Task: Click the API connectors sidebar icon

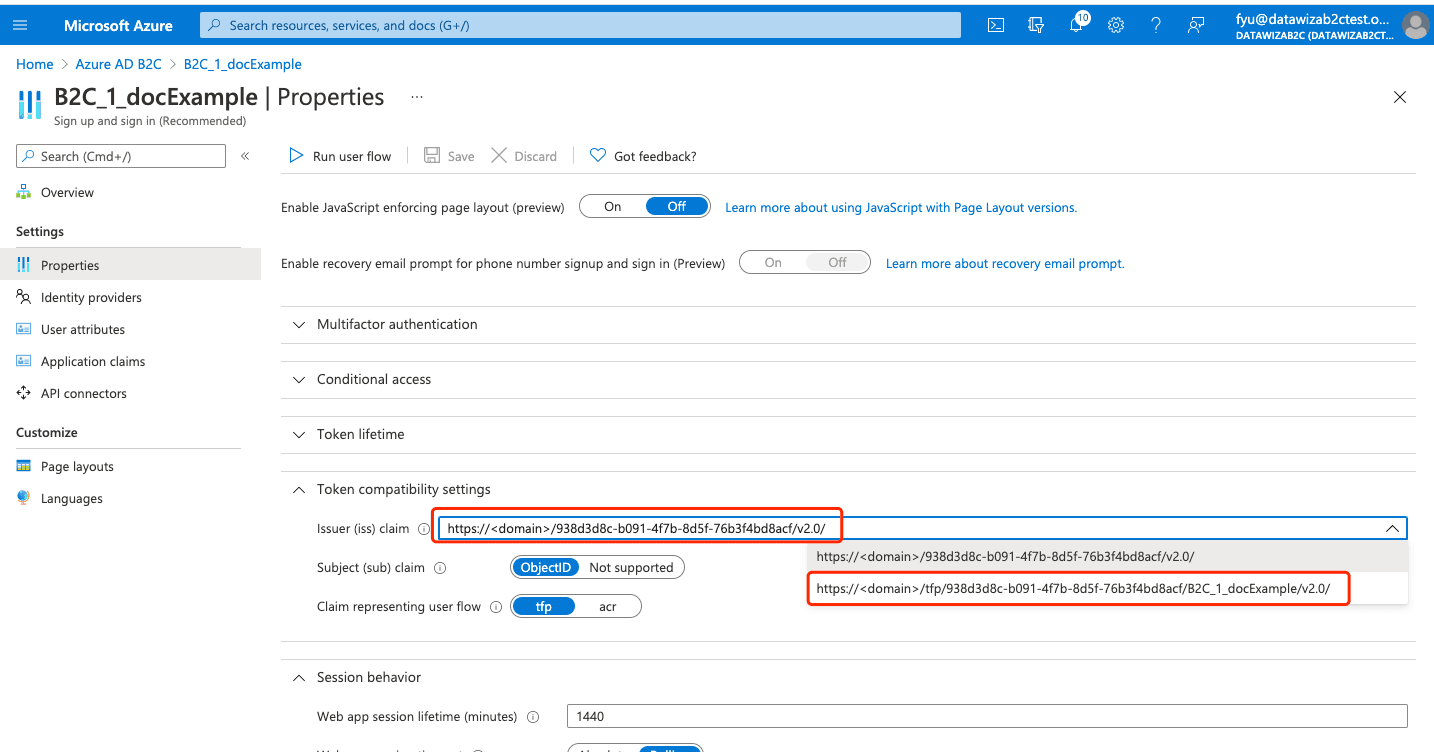Action: [x=24, y=393]
